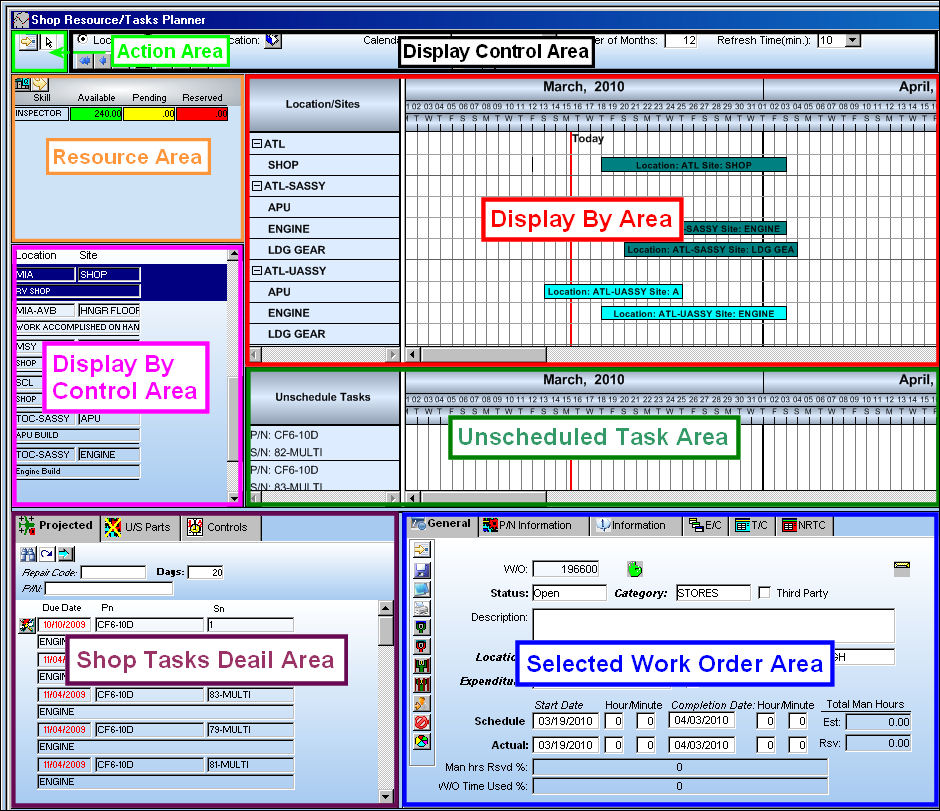Select the TOC-SASSY ENGINE row

[x=78, y=454]
